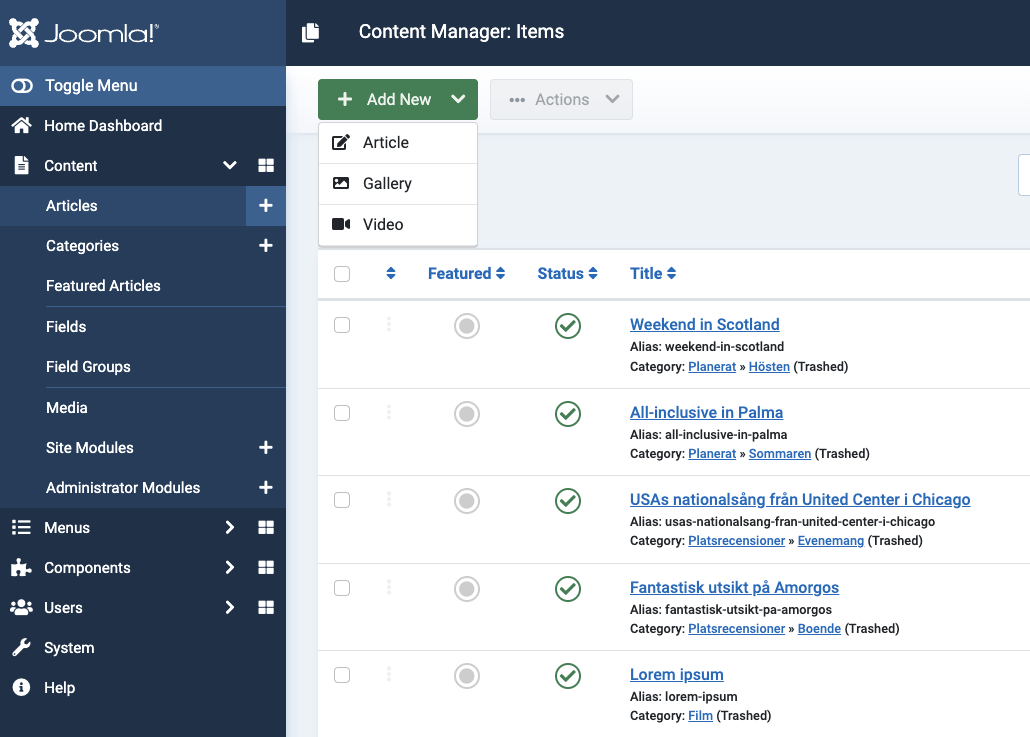Open the Platsrecensioner category link
This screenshot has height=737, width=1030.
[x=736, y=541]
